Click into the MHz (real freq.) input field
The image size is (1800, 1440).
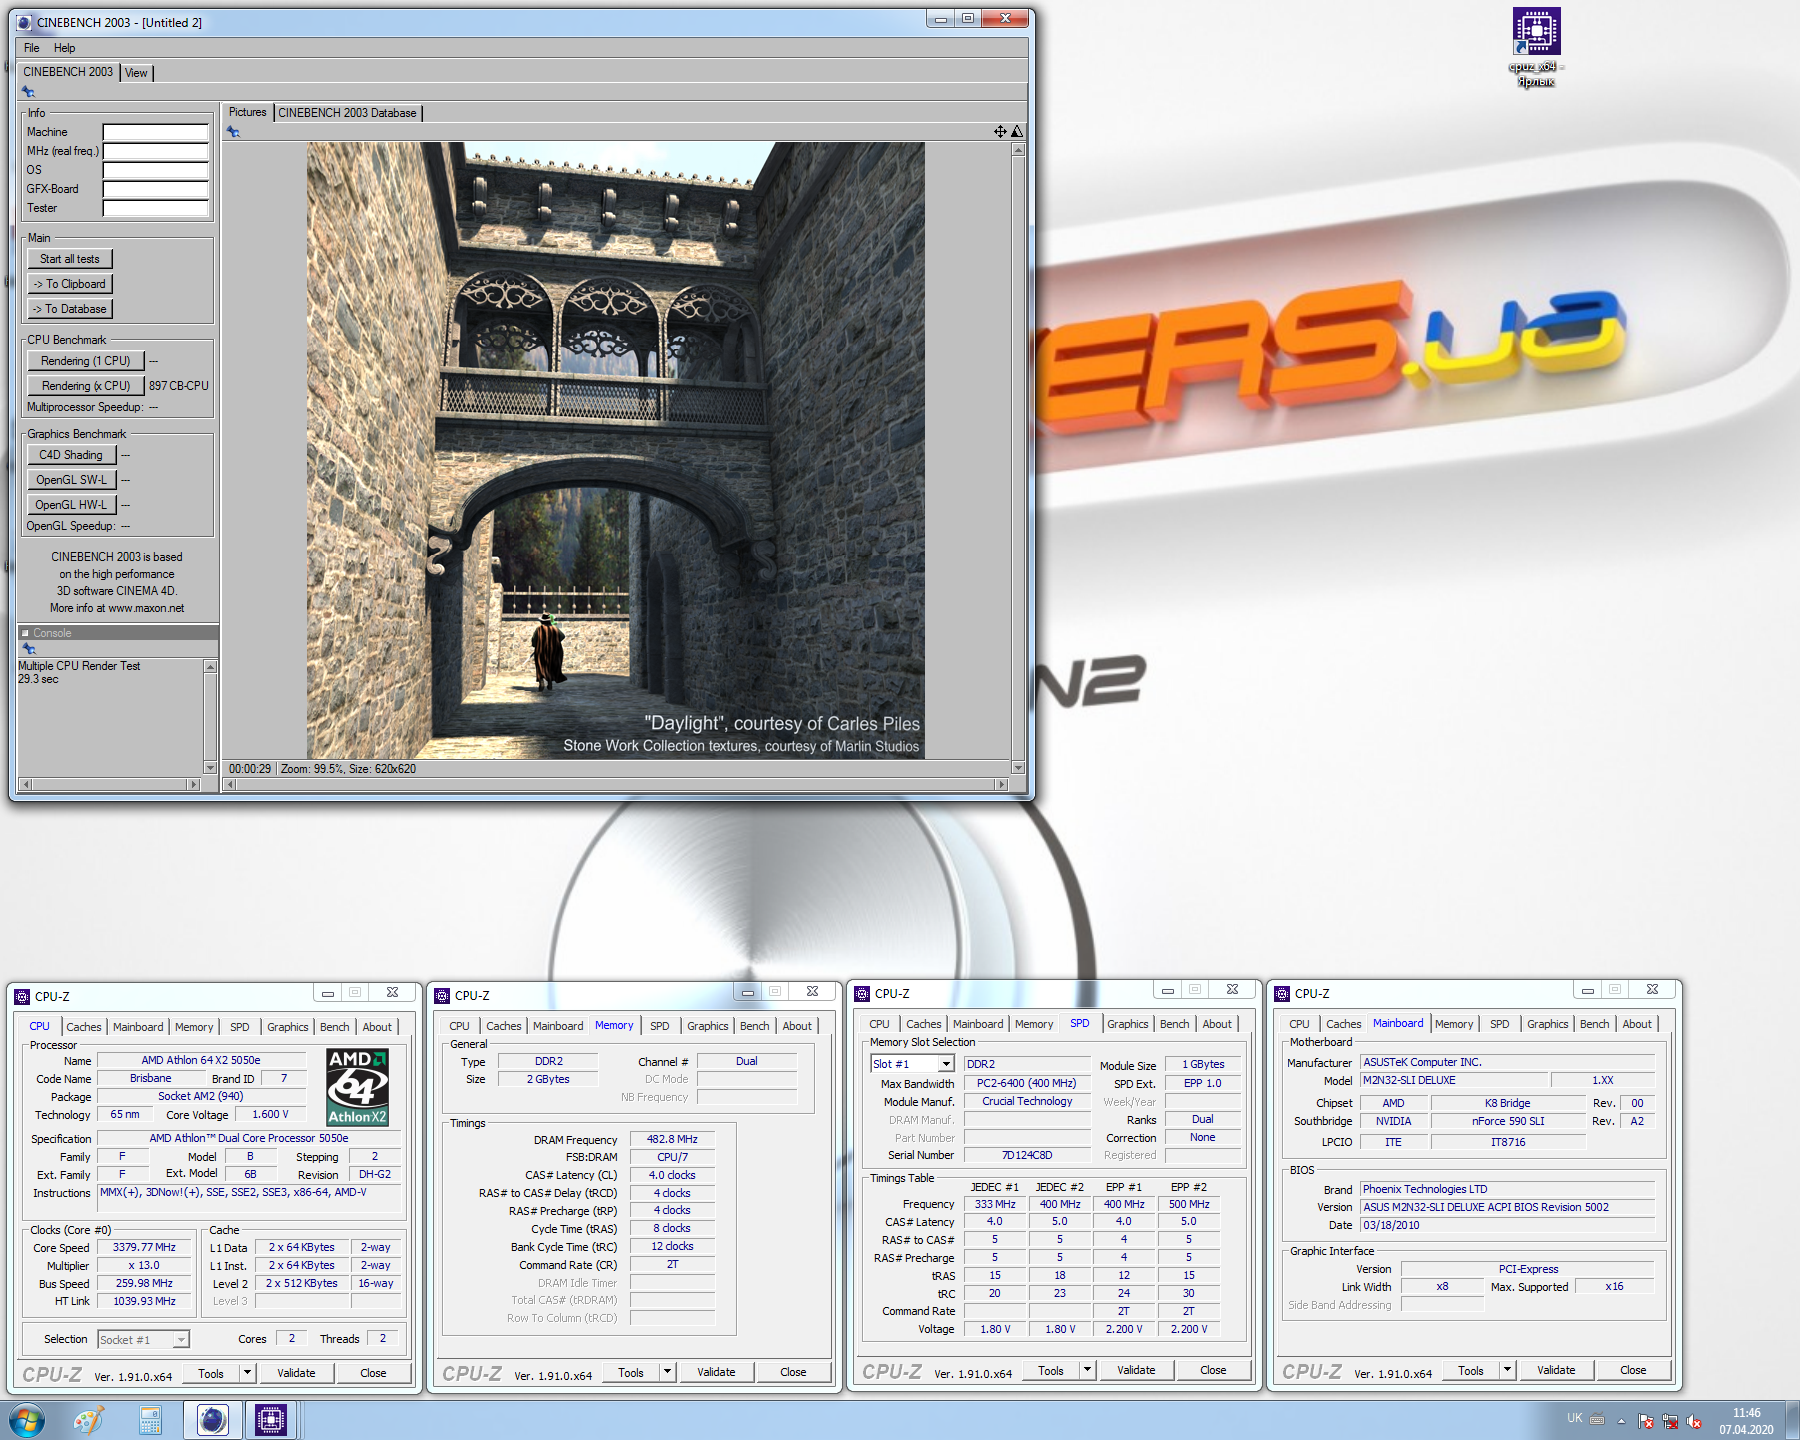[155, 151]
